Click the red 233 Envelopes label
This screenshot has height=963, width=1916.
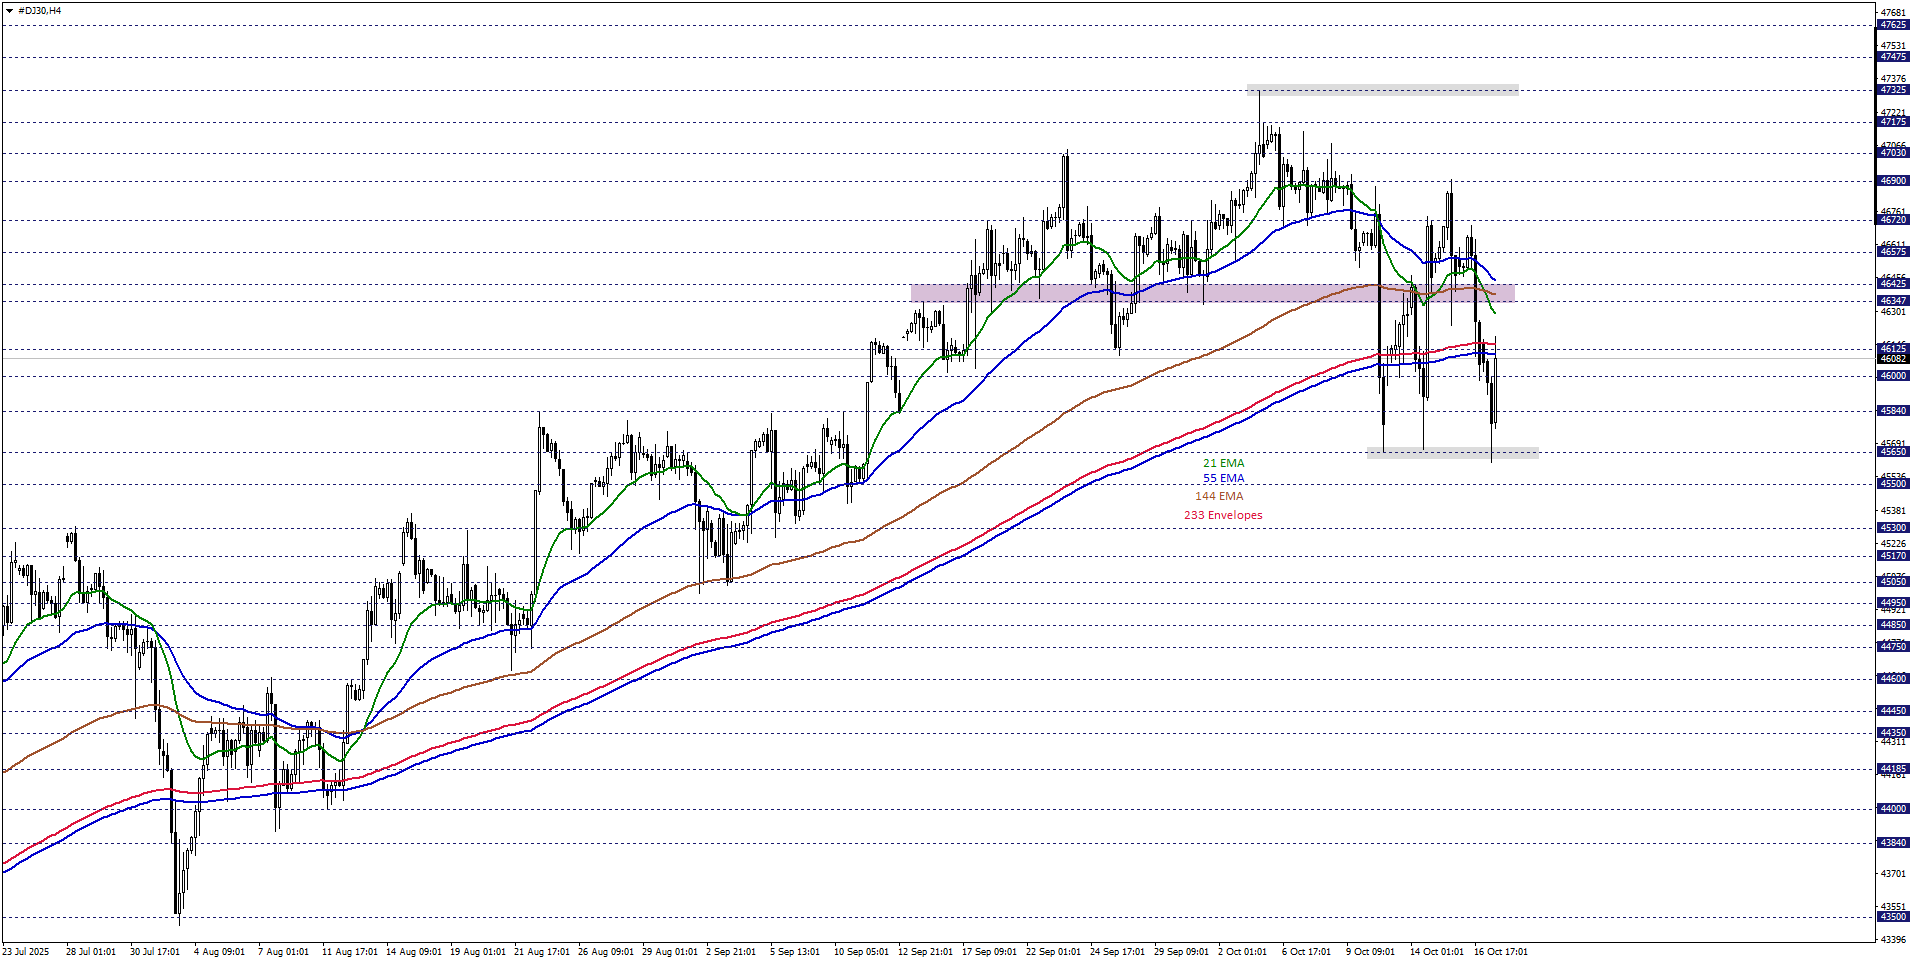tap(1223, 515)
